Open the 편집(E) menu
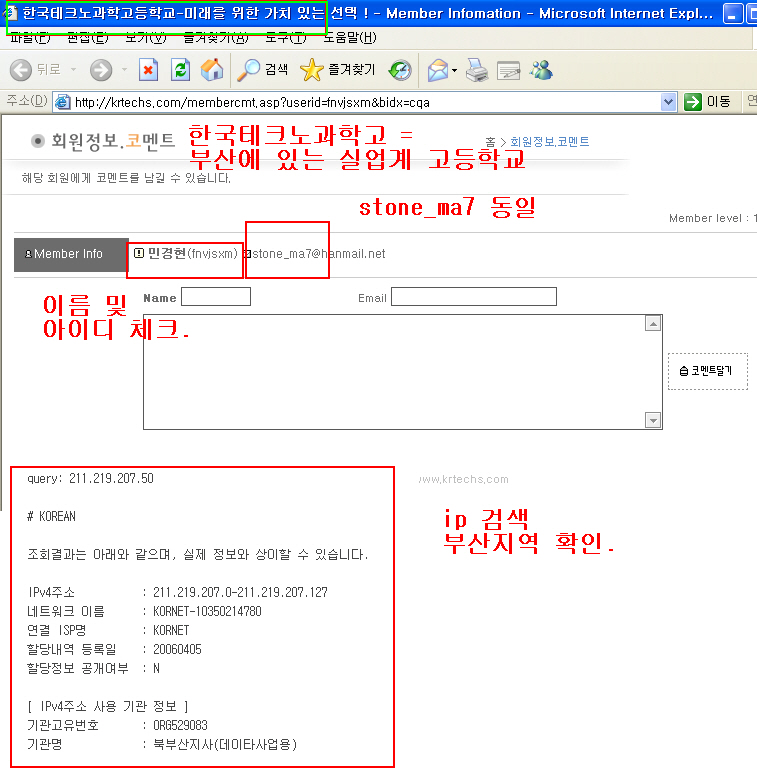Image resolution: width=757 pixels, height=779 pixels. pyautogui.click(x=88, y=38)
